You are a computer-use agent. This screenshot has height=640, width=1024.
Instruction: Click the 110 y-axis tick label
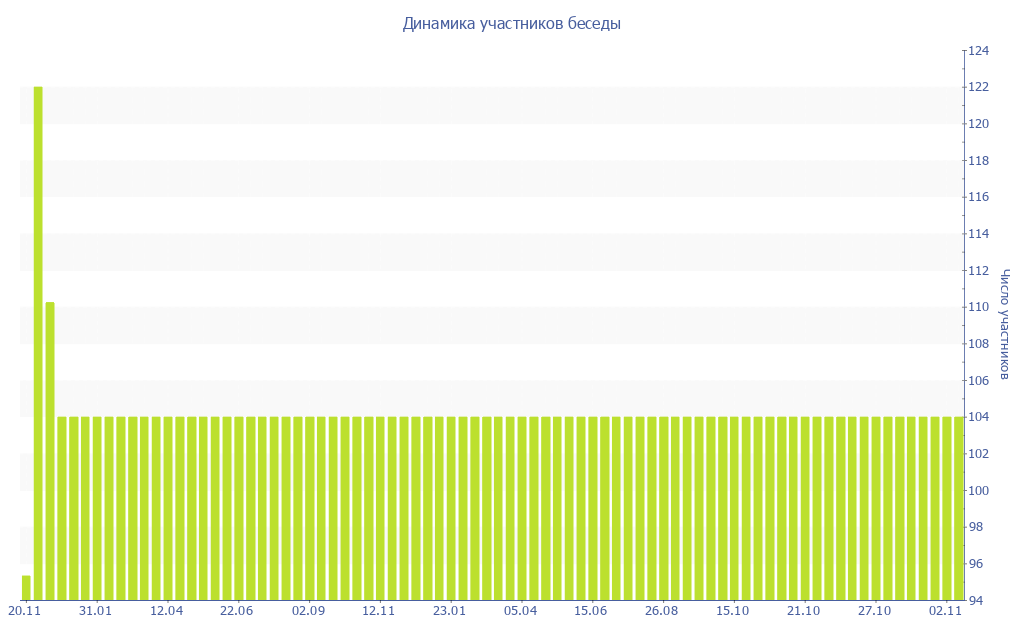[x=977, y=307]
